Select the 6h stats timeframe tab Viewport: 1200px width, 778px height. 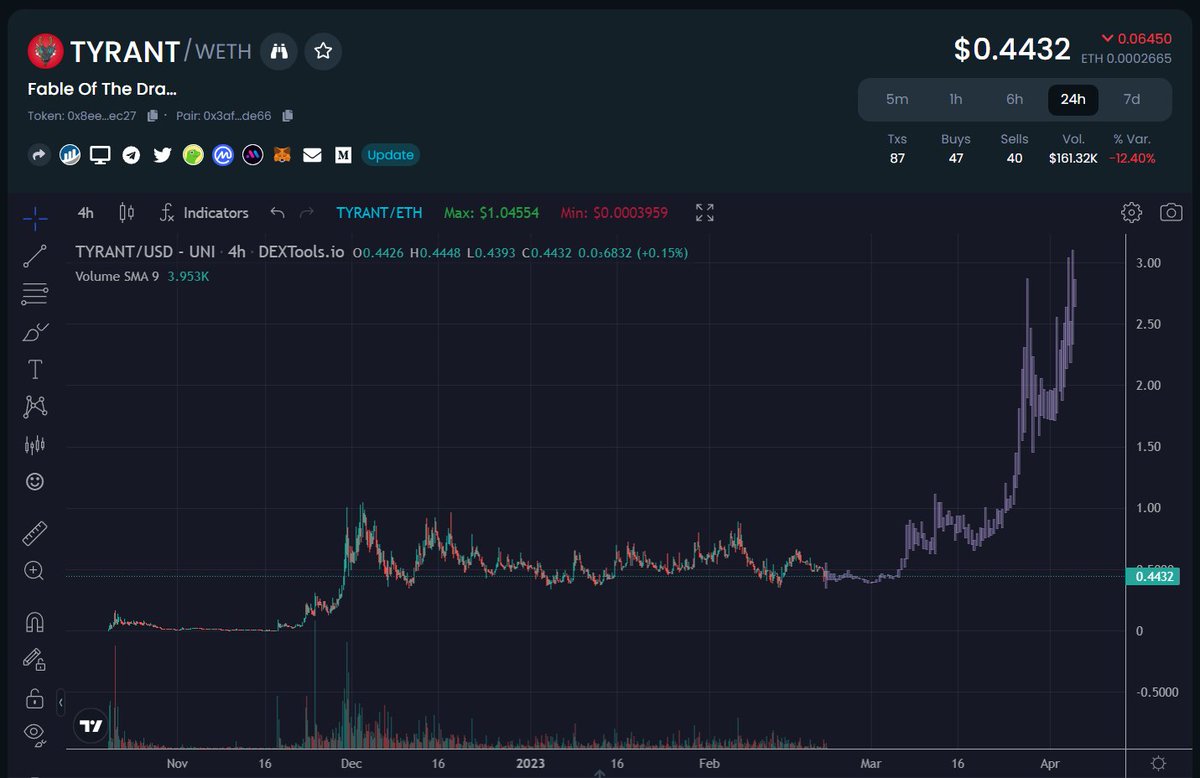click(x=1014, y=99)
